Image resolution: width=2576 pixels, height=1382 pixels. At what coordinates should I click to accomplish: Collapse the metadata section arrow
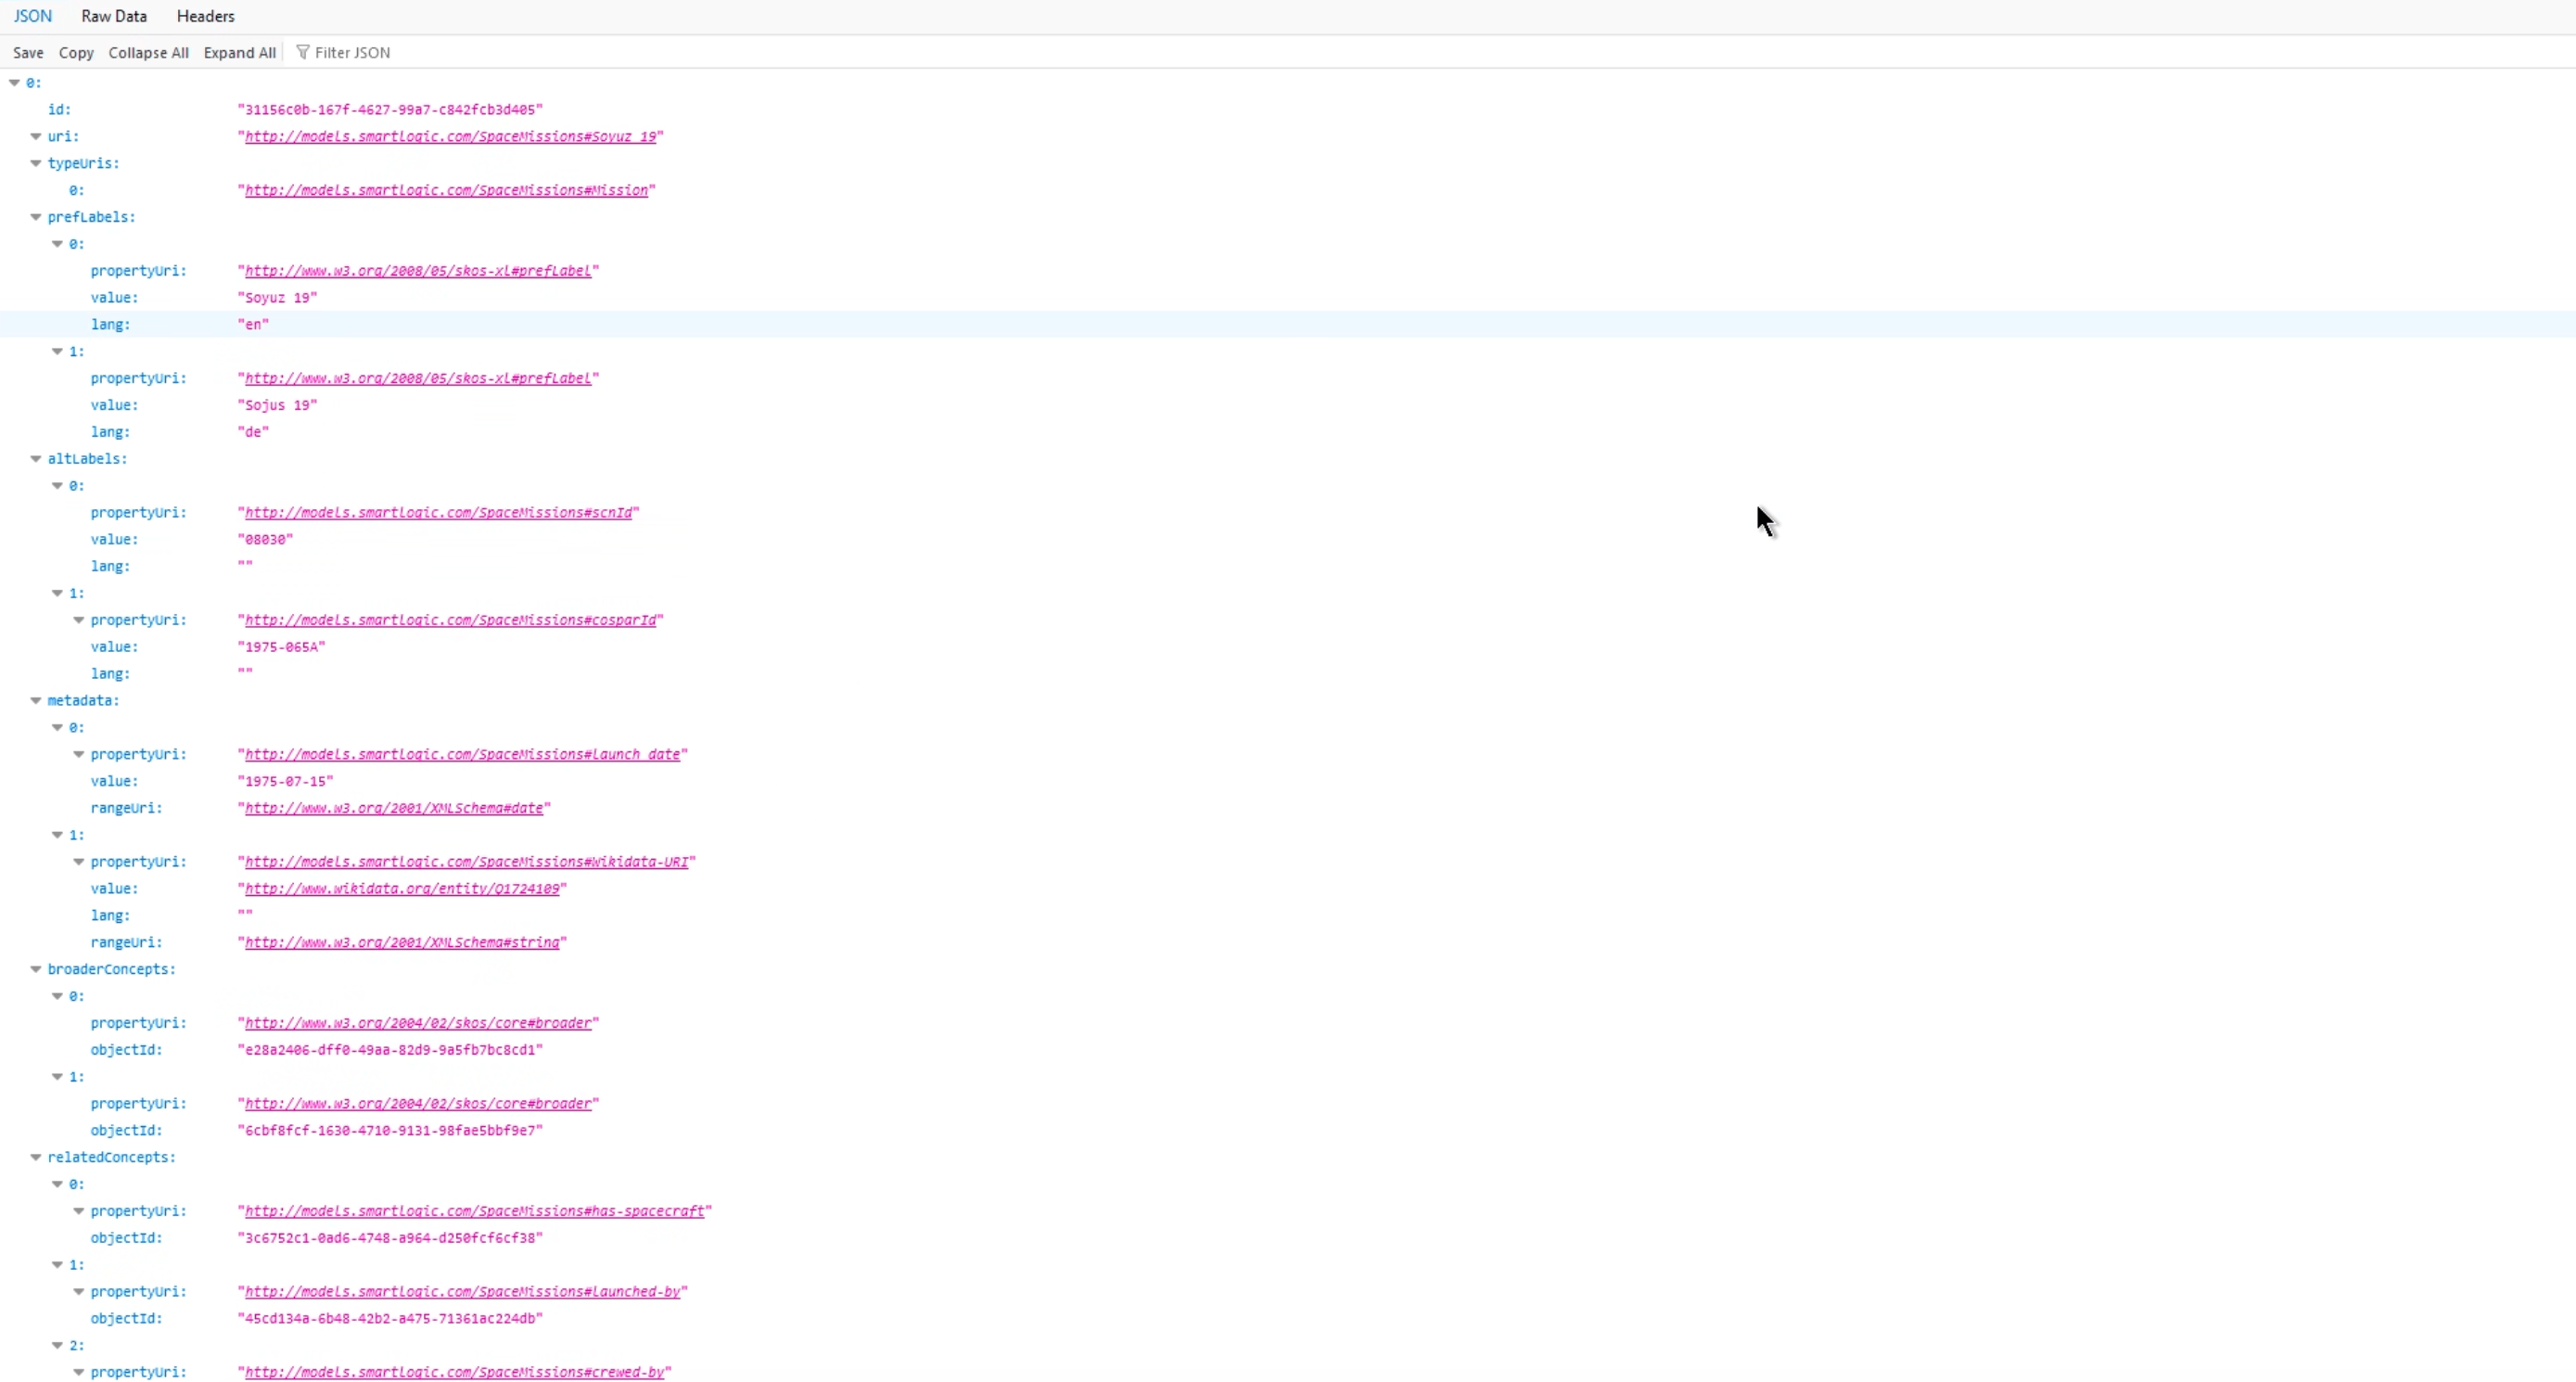36,701
